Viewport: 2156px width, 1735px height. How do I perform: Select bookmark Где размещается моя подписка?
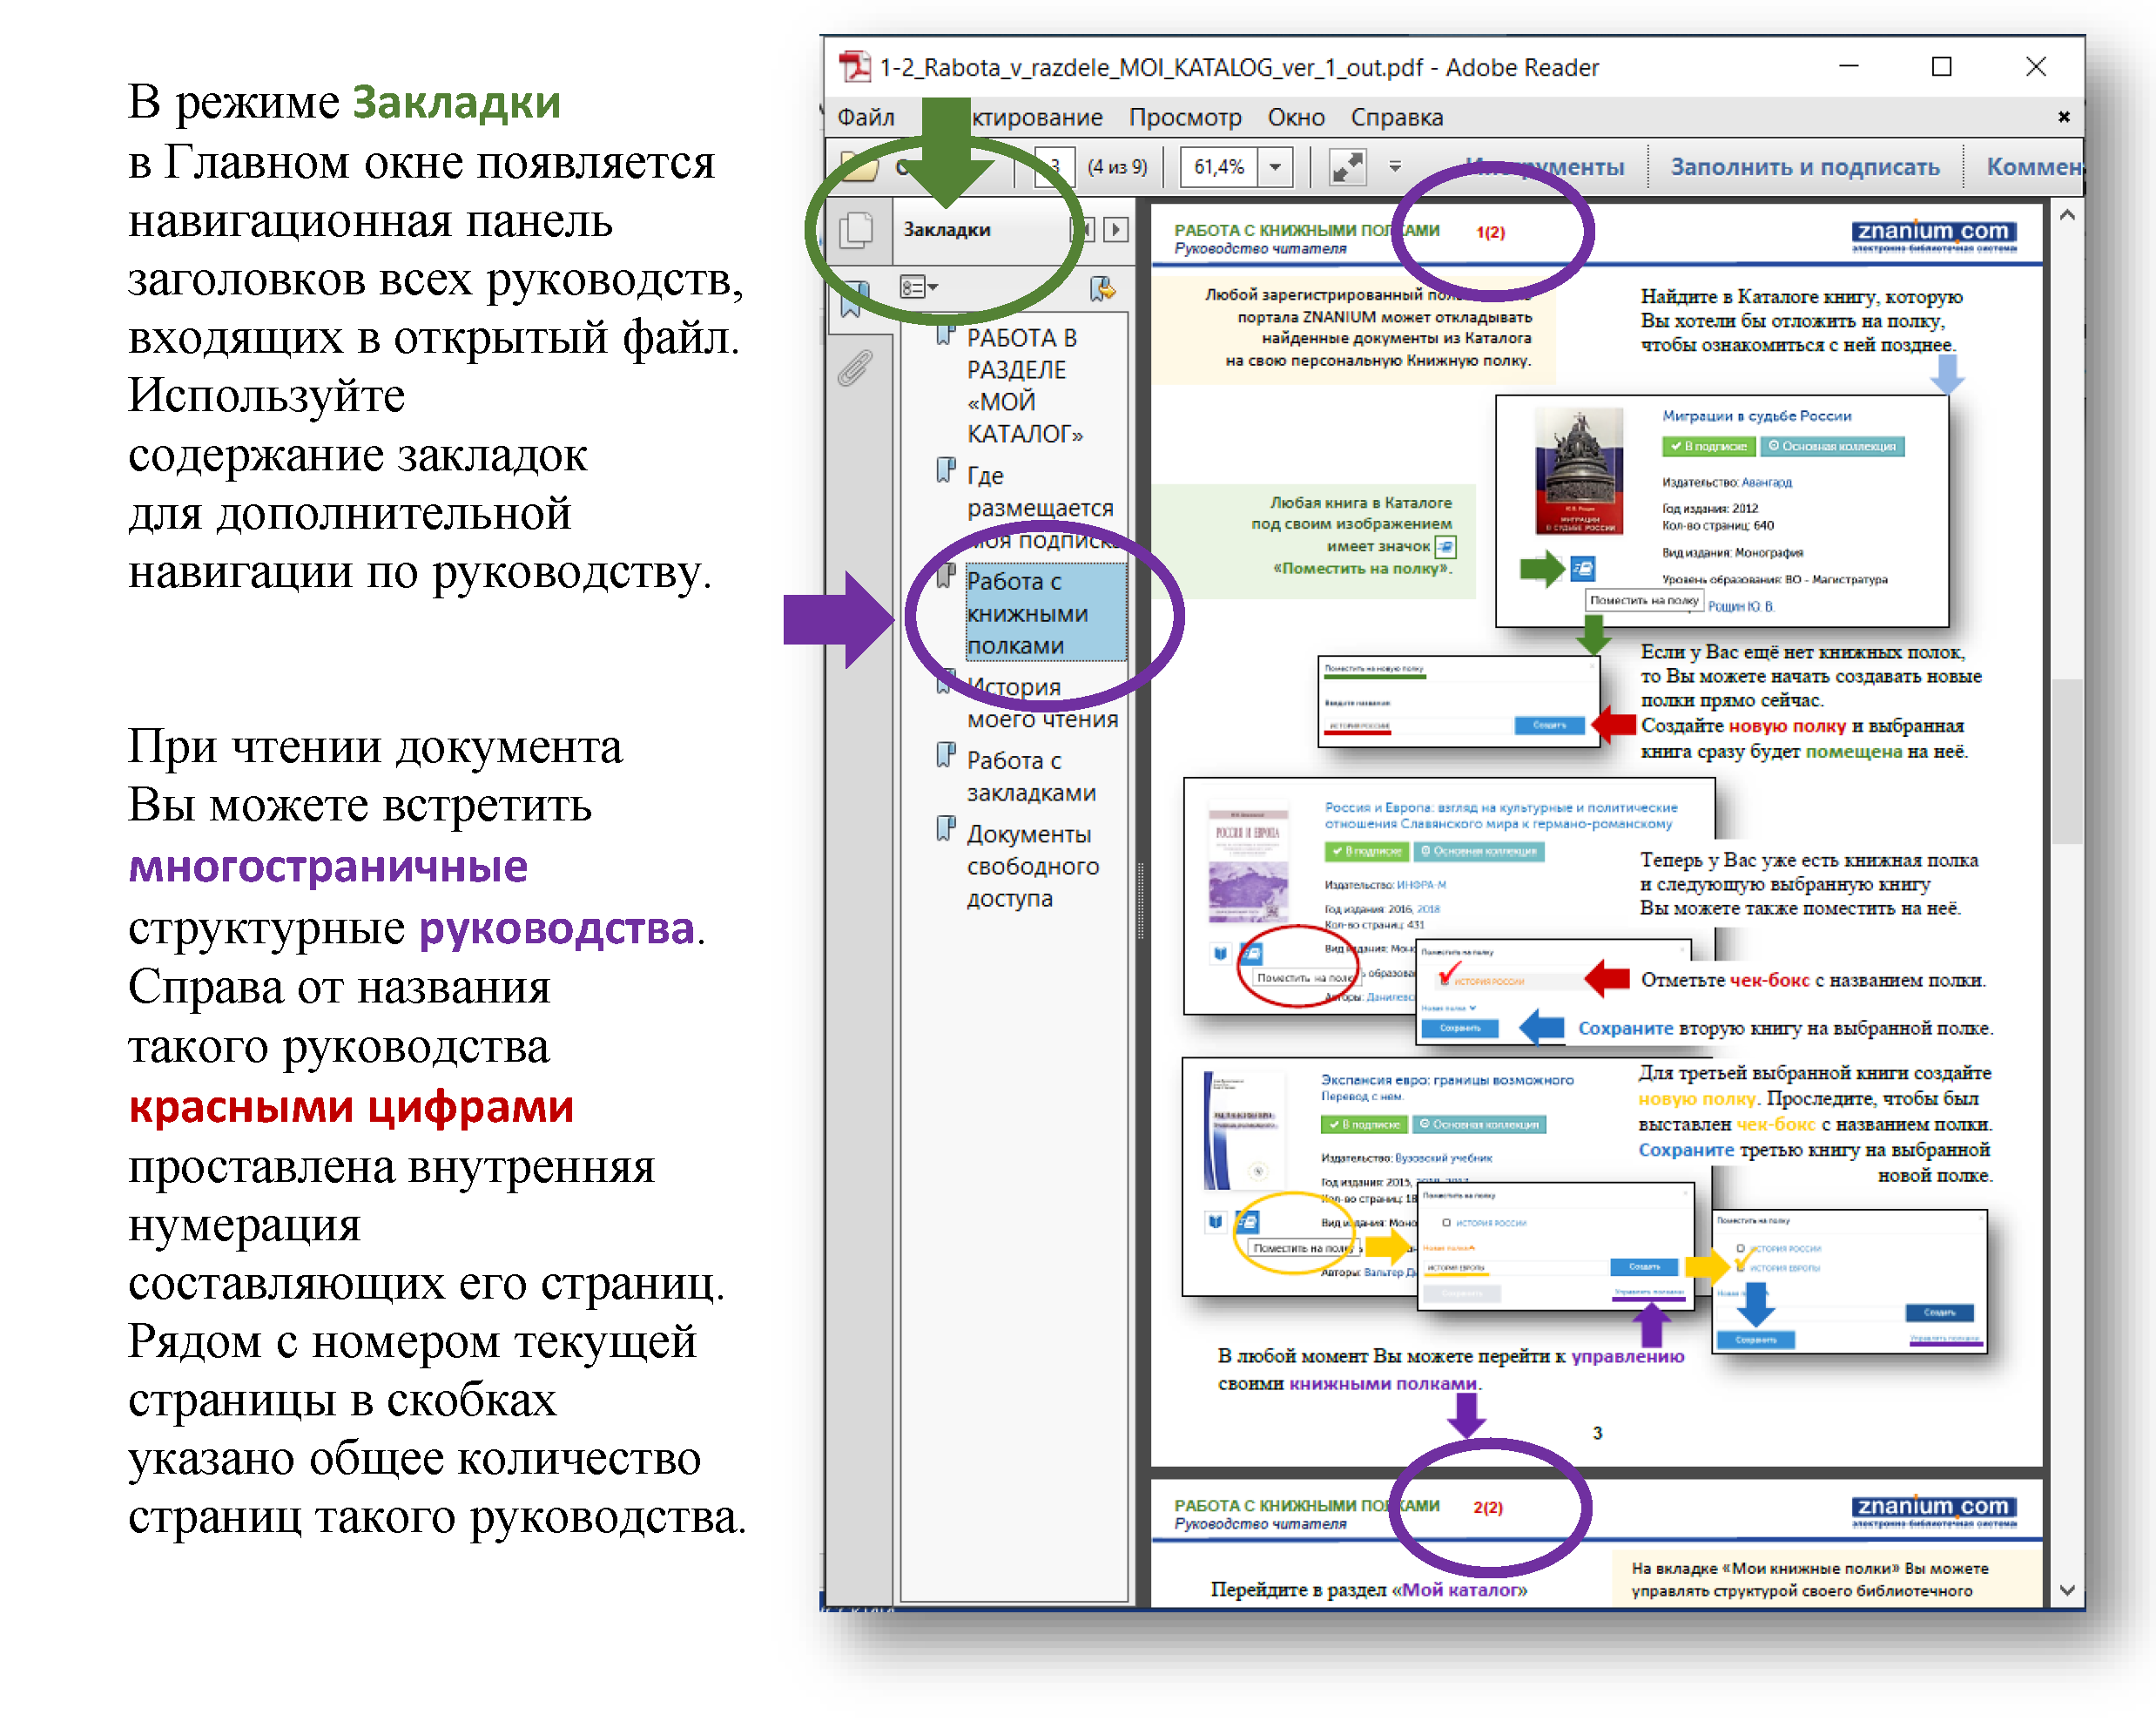click(x=1041, y=508)
